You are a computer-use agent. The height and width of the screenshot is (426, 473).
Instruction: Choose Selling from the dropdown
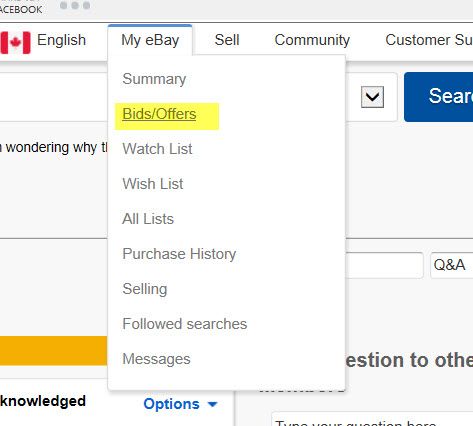point(145,289)
